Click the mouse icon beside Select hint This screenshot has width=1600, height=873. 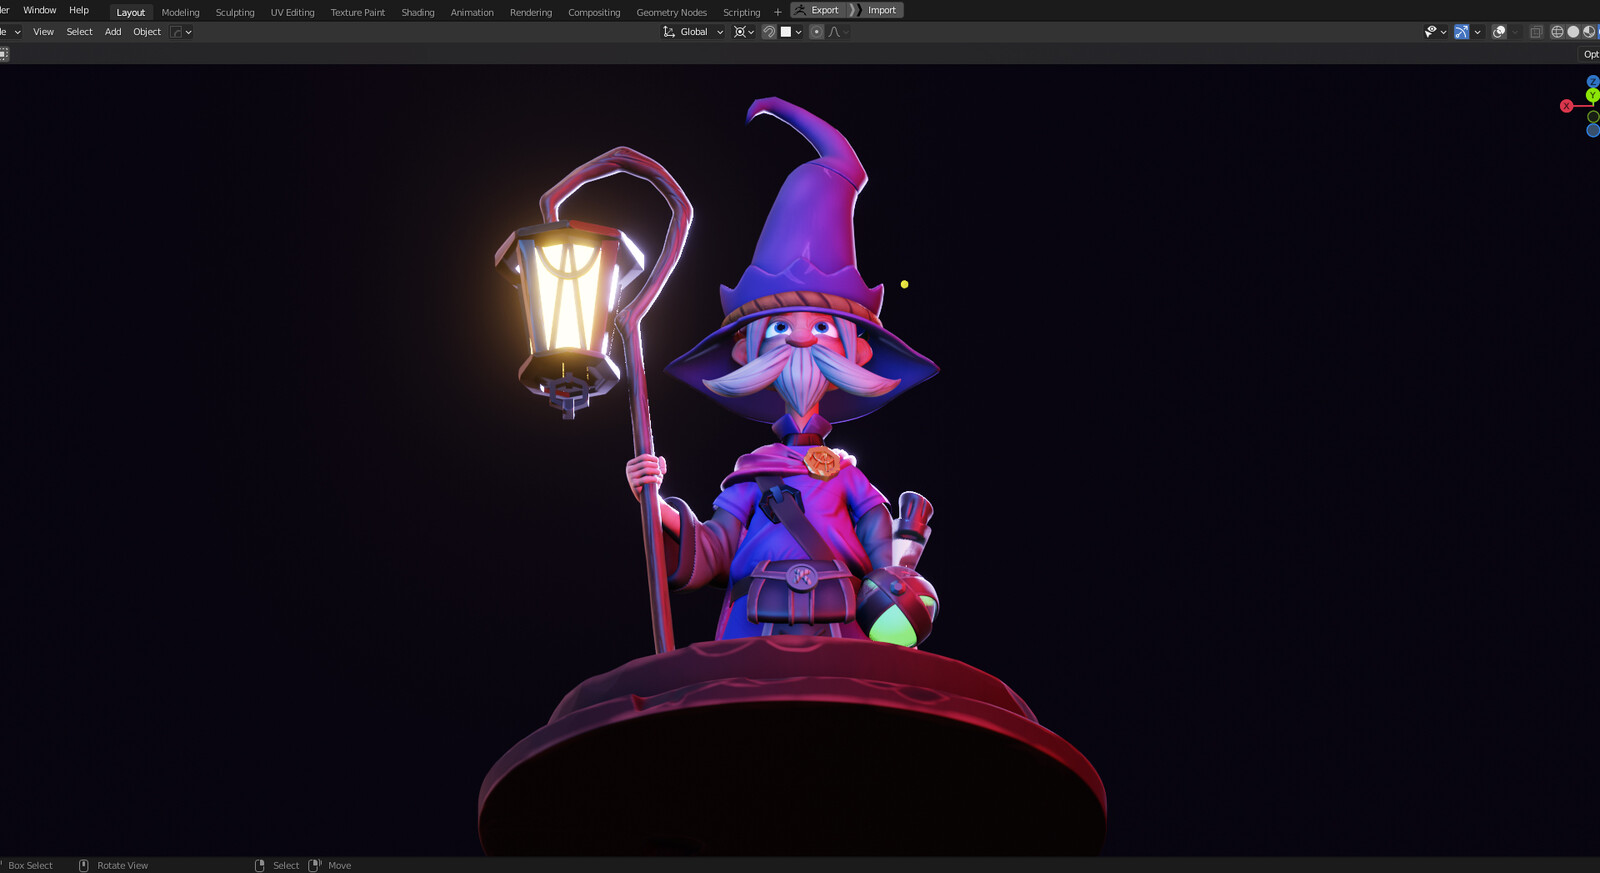point(260,865)
